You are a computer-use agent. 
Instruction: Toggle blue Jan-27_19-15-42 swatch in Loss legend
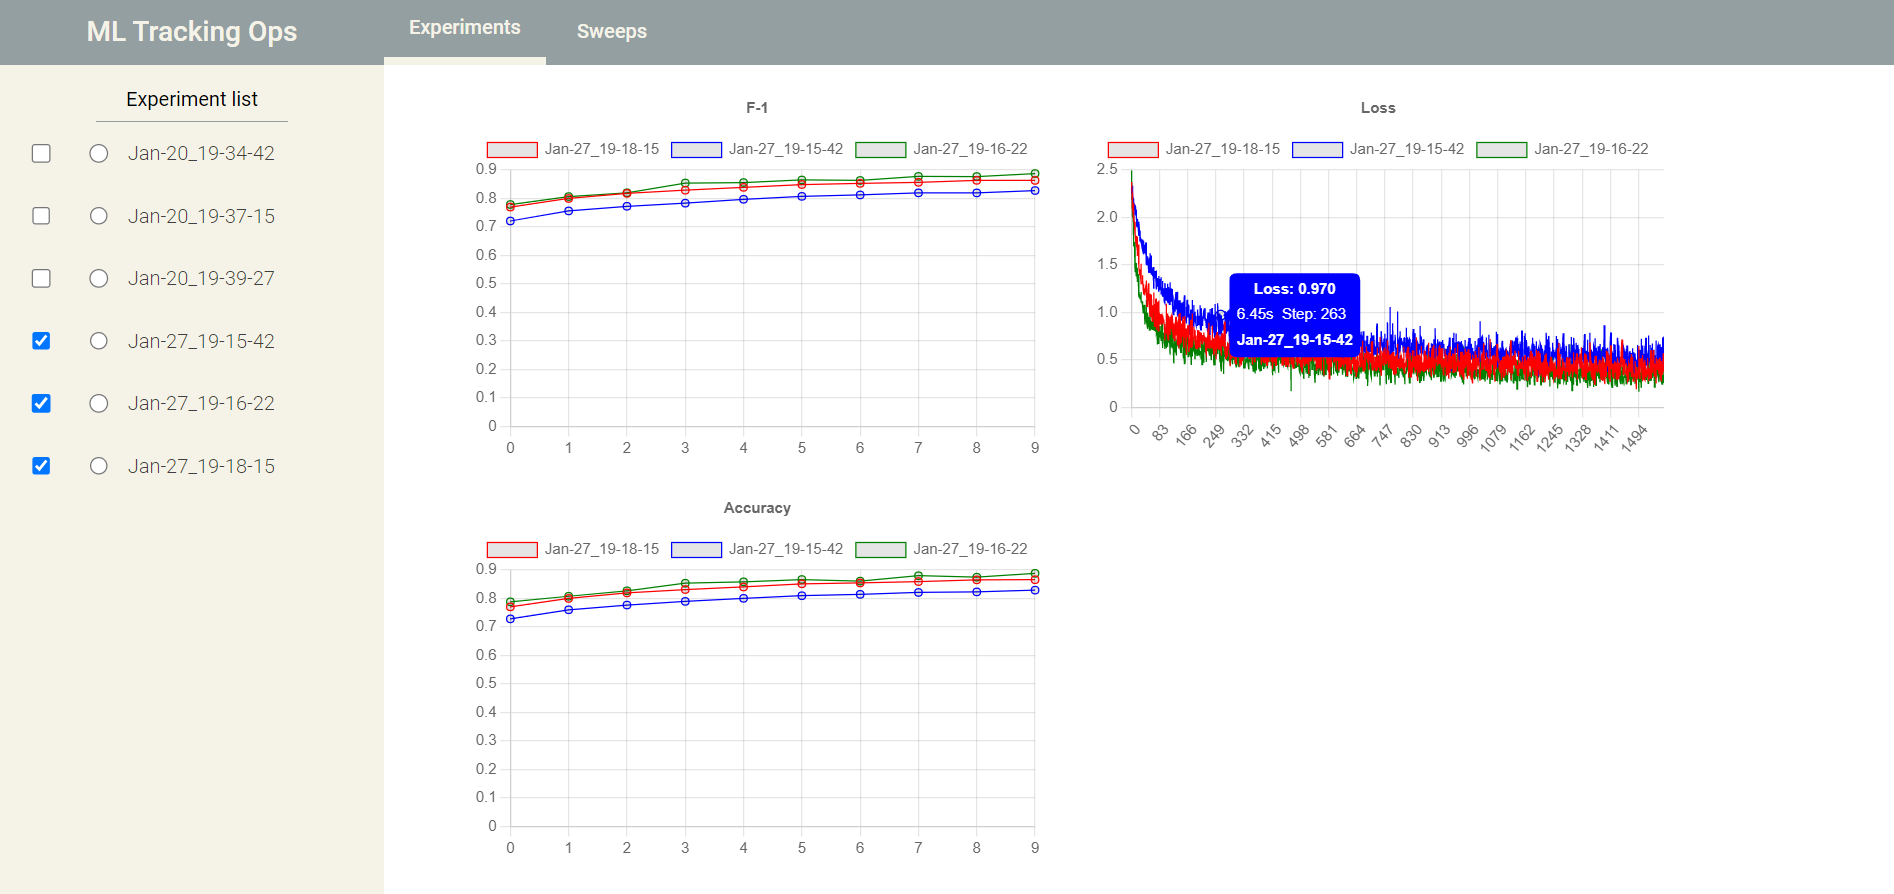click(1317, 150)
